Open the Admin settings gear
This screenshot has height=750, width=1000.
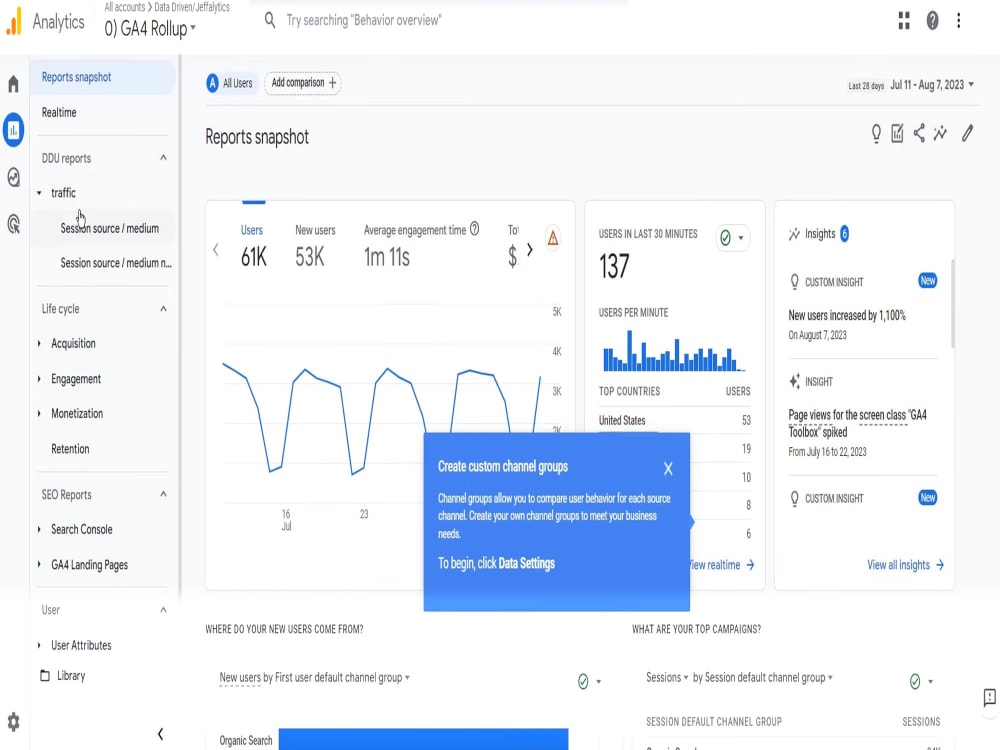point(13,722)
